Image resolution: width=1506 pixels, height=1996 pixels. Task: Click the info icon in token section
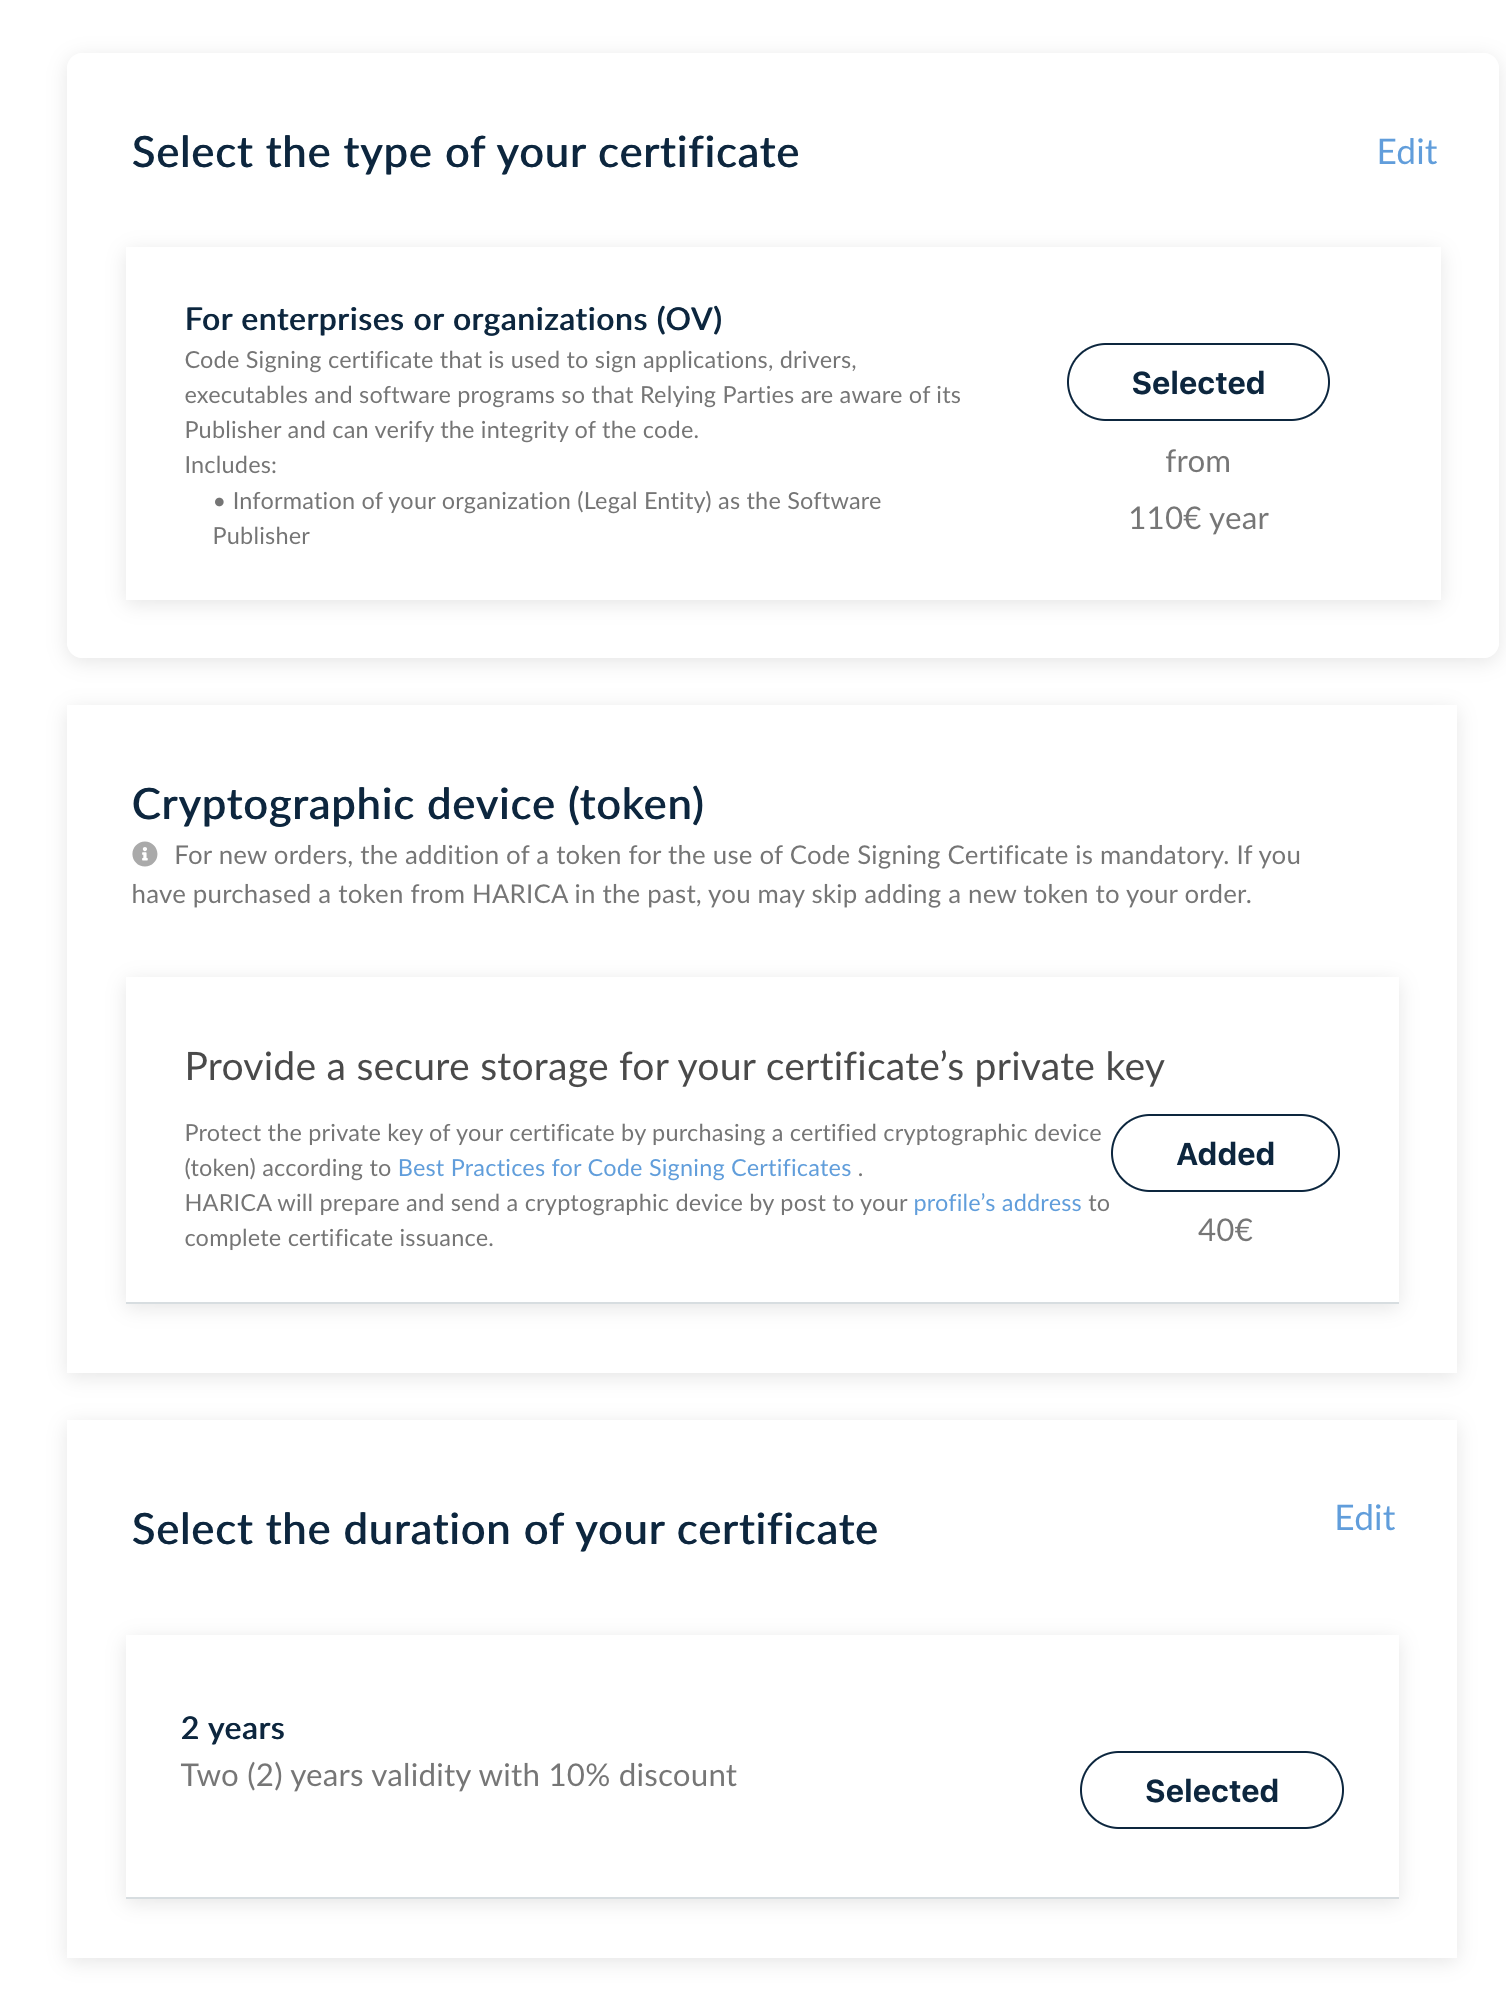(x=145, y=854)
